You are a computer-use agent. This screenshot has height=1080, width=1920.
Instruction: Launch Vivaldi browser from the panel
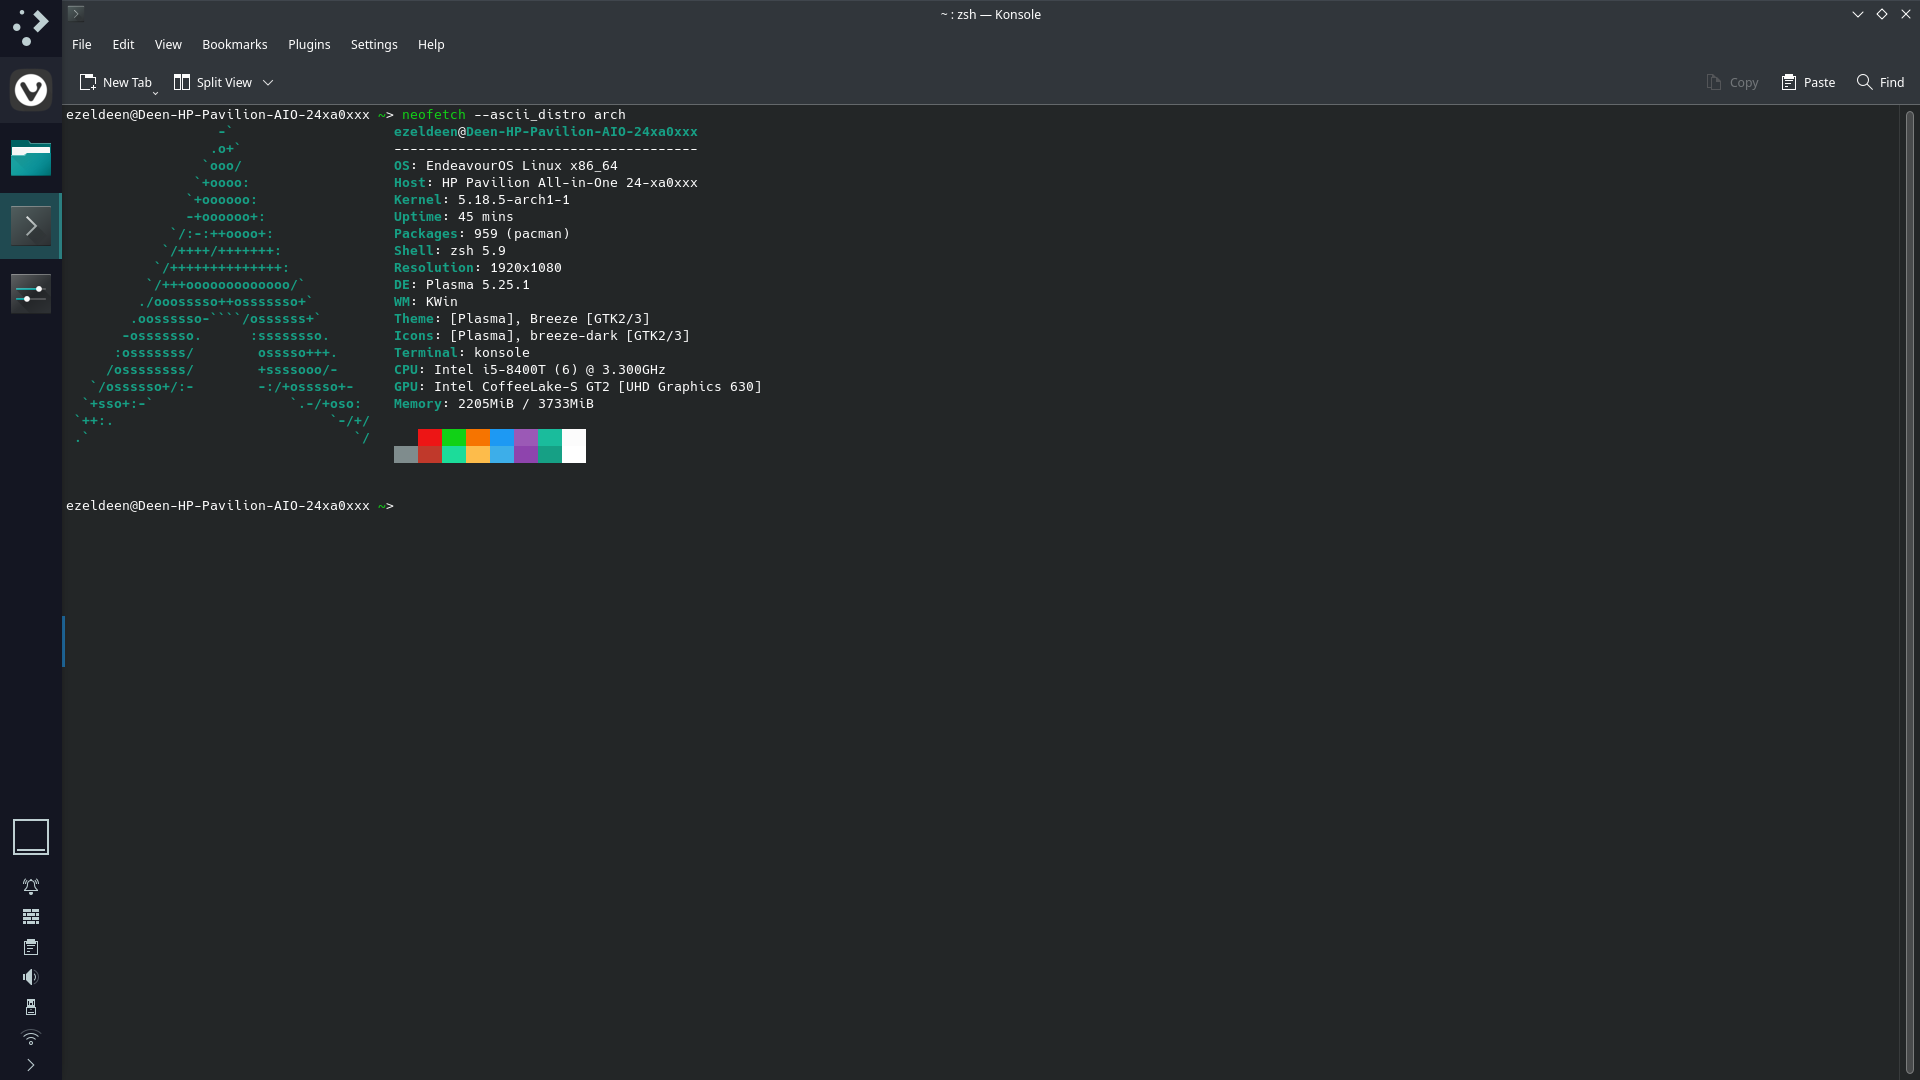pos(30,90)
